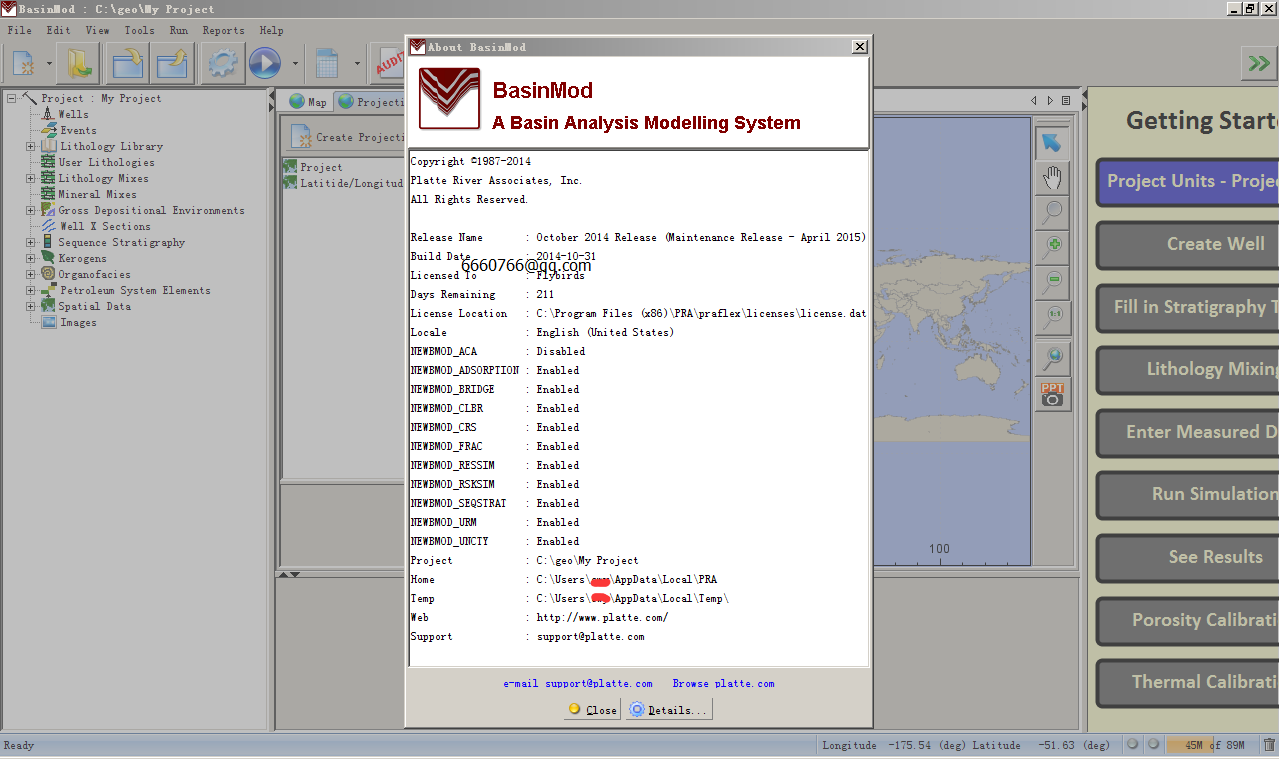
Task: Expand the Lithology Library tree node
Action: 31,146
